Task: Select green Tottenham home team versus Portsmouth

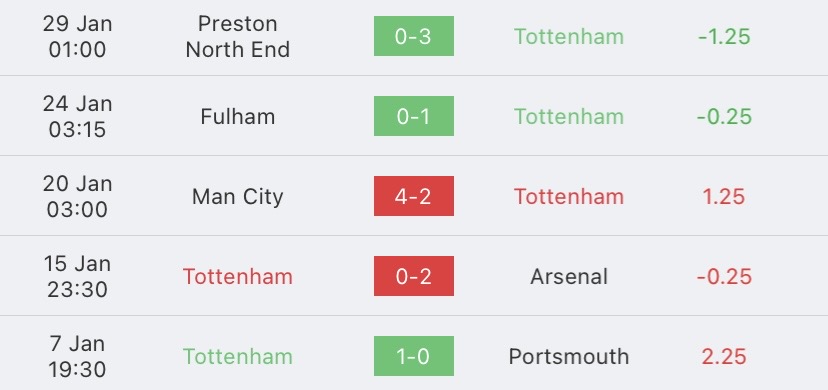Action: click(238, 357)
